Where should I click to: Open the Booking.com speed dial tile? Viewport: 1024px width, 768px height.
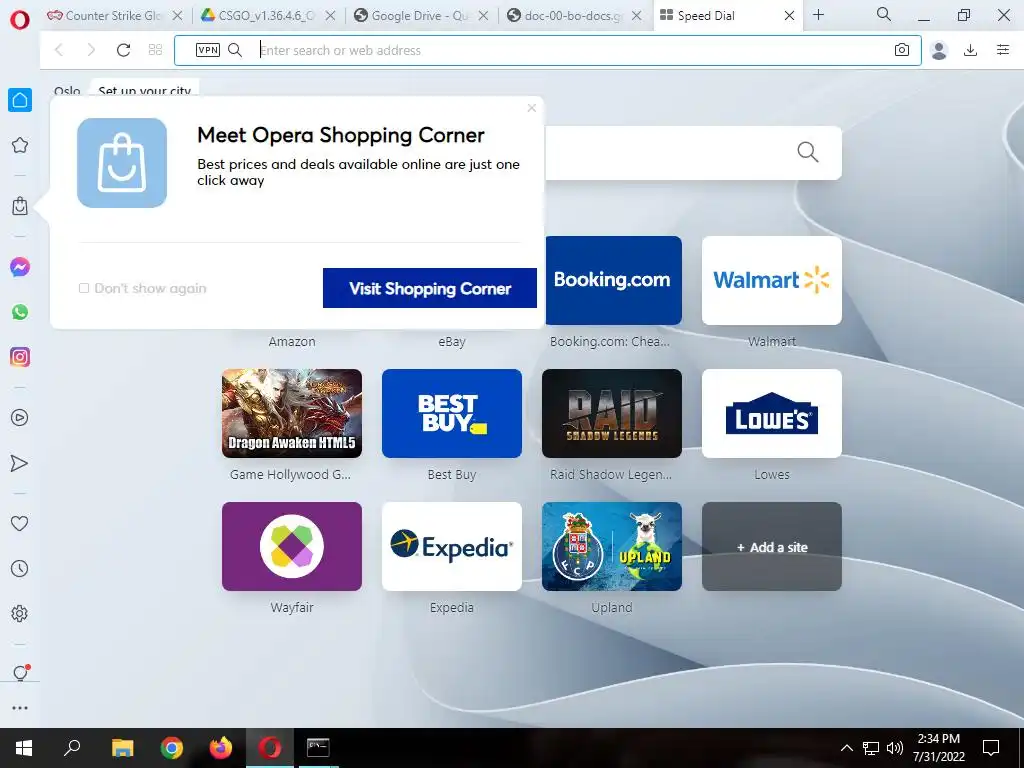pyautogui.click(x=612, y=280)
